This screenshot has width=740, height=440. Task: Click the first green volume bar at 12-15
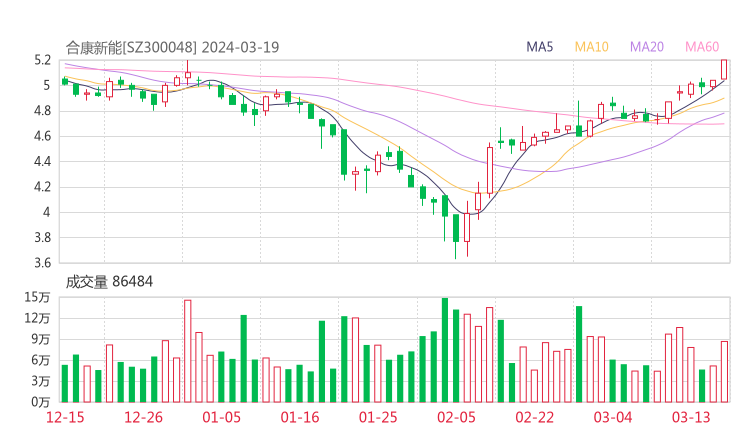(65, 383)
